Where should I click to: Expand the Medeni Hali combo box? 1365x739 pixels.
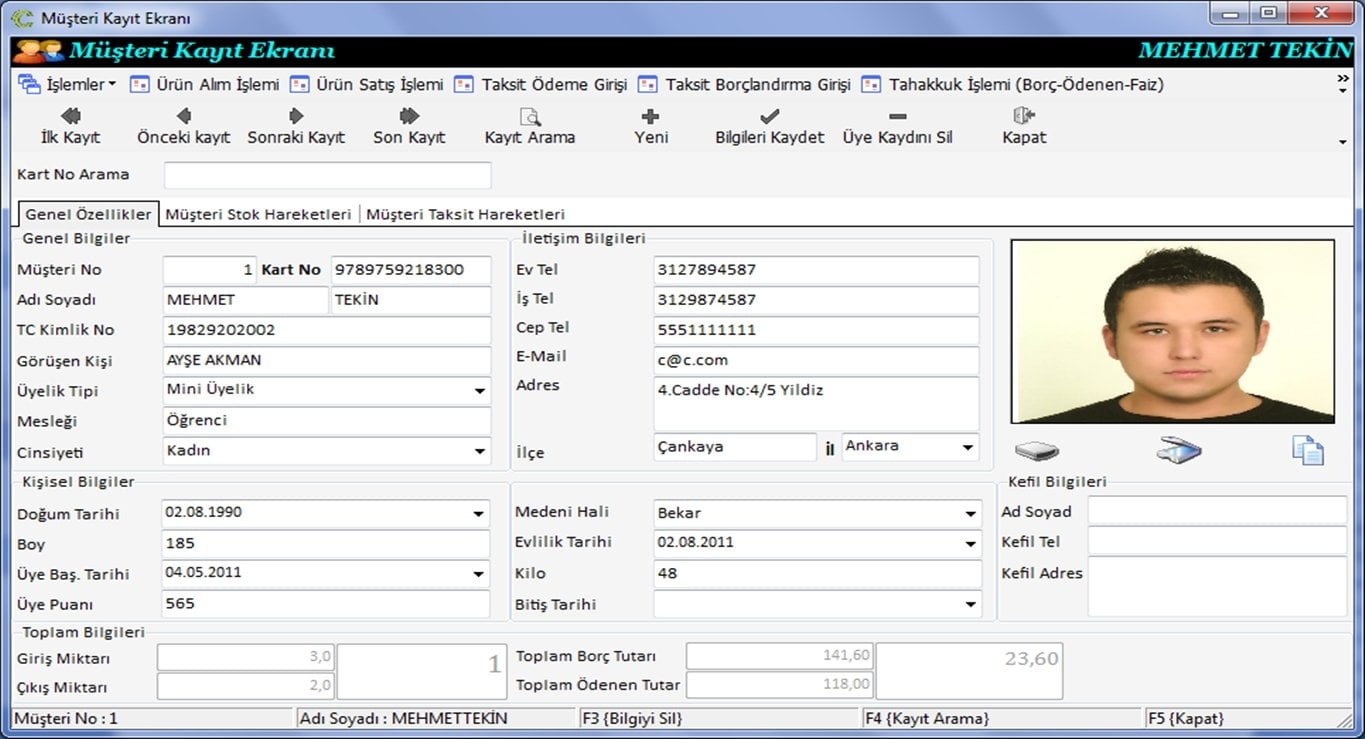point(970,514)
